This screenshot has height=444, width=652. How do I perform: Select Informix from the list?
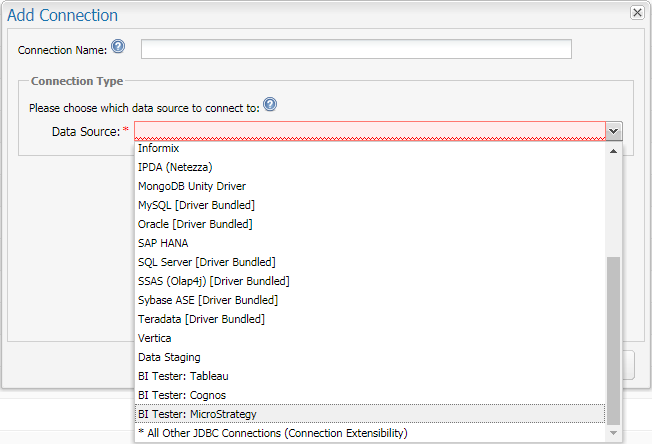point(159,148)
